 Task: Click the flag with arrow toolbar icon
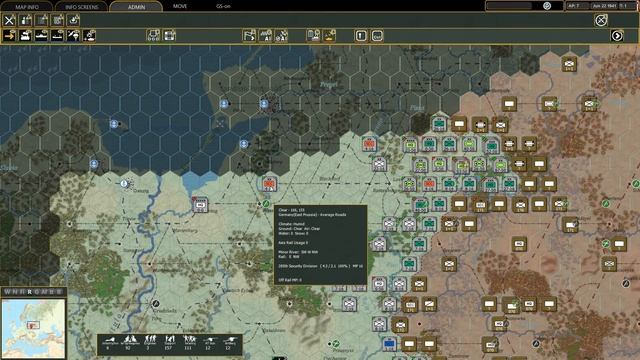249,36
